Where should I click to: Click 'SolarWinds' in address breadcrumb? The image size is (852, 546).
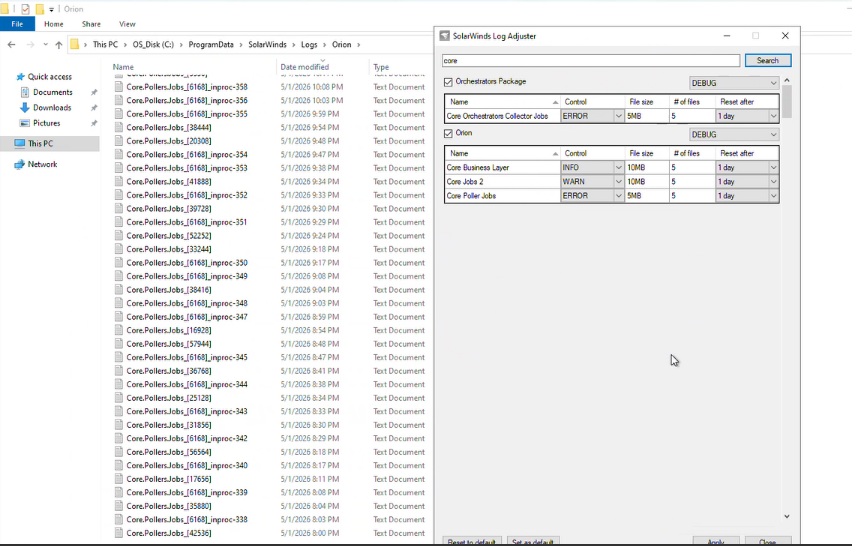tap(267, 45)
